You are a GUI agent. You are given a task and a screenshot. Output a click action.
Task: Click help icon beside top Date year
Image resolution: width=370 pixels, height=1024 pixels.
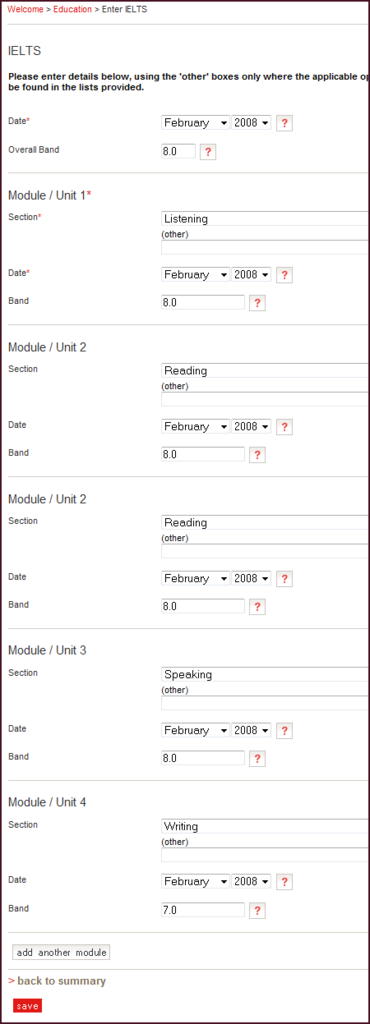coord(285,123)
